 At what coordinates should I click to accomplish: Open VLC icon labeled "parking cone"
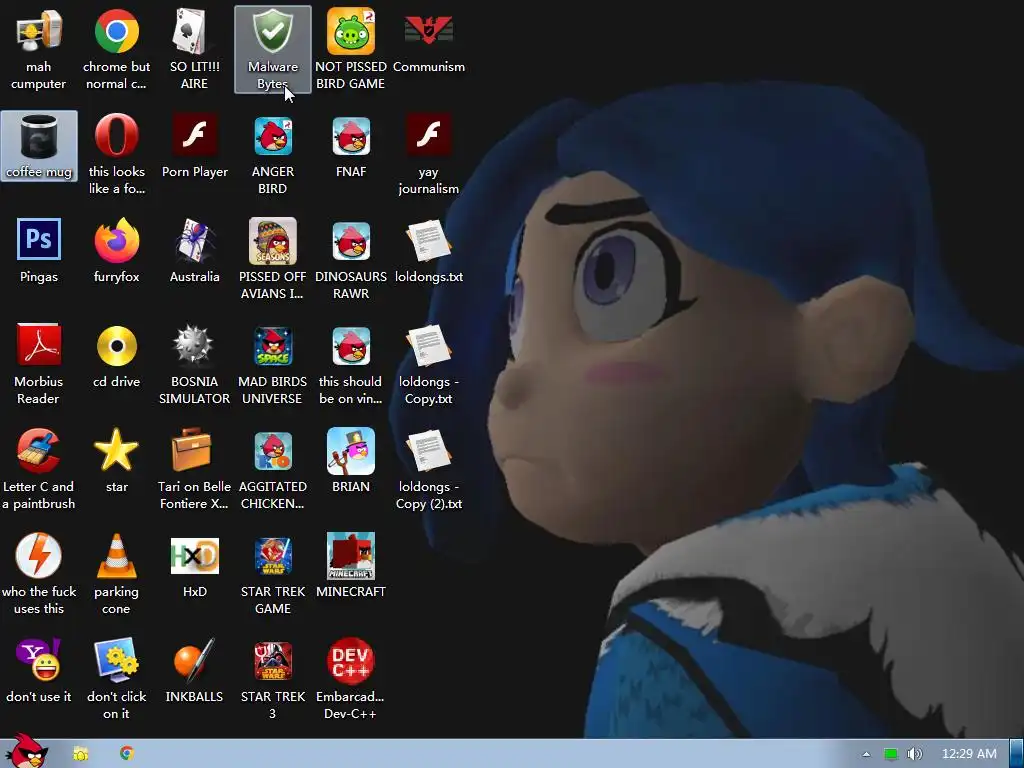(x=116, y=575)
